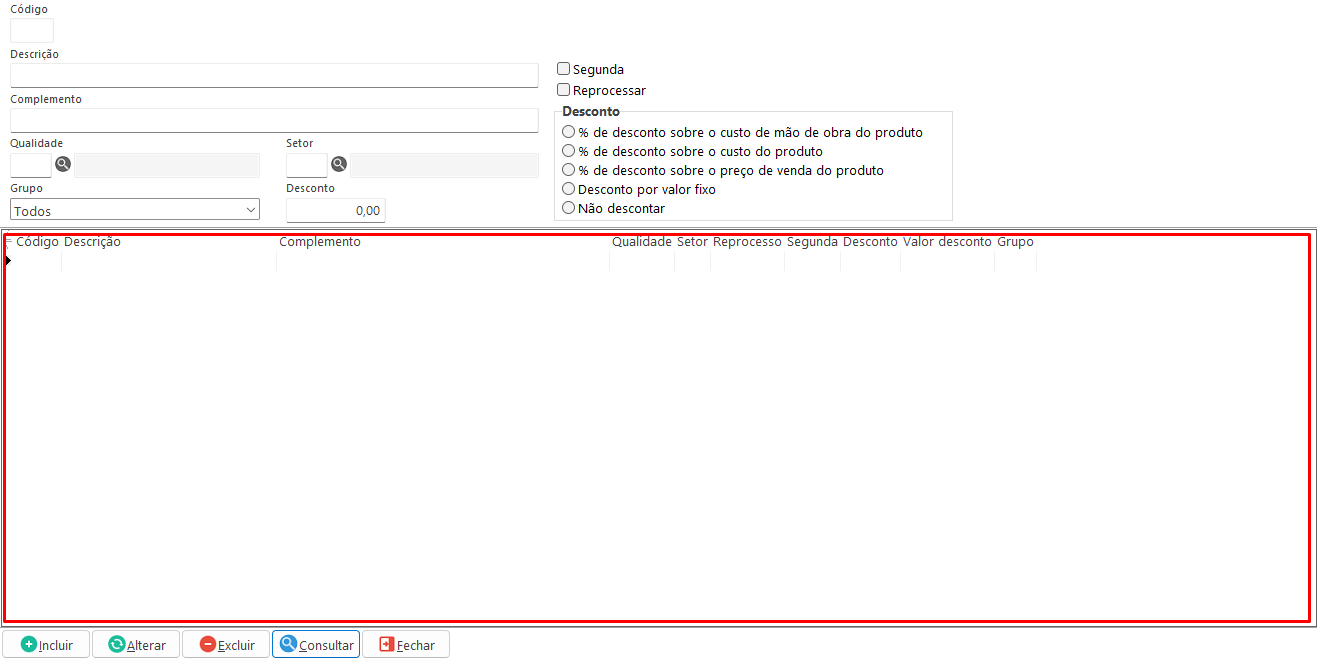This screenshot has height=659, width=1317.
Task: Select 'Desconto por valor fixo' option
Action: click(569, 189)
